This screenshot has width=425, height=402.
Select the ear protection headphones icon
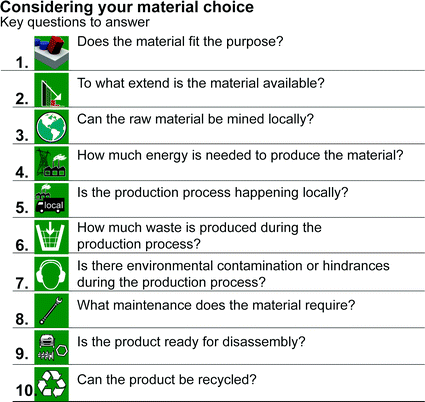tap(51, 274)
